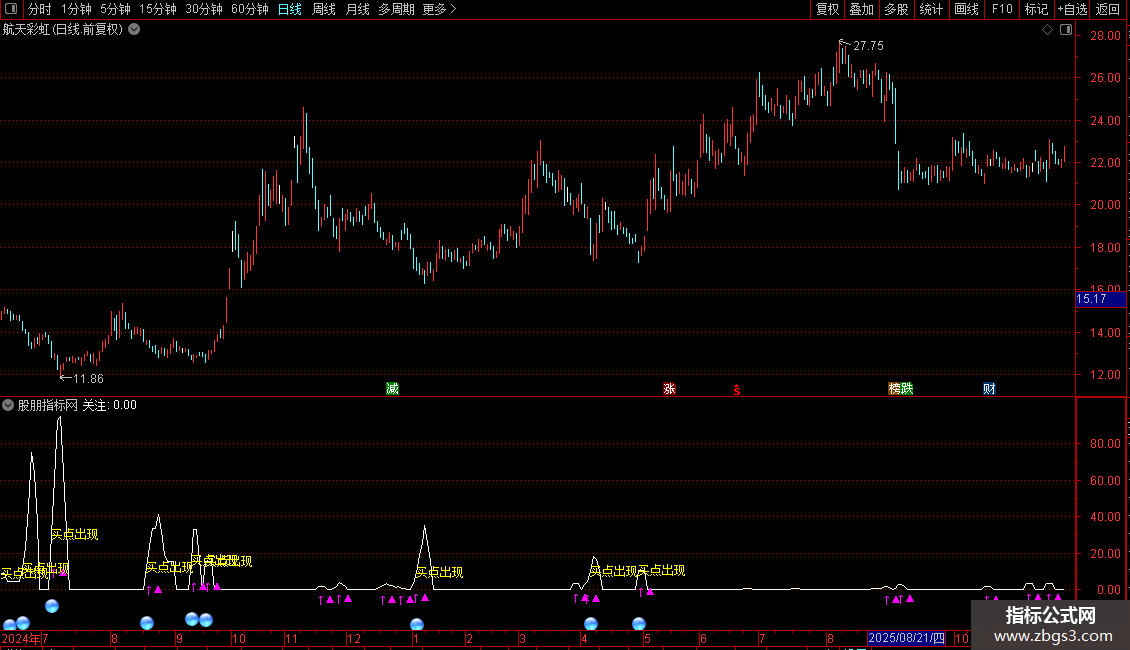1130x650 pixels.
Task: Click the 11.86 low price label
Action: [x=88, y=378]
